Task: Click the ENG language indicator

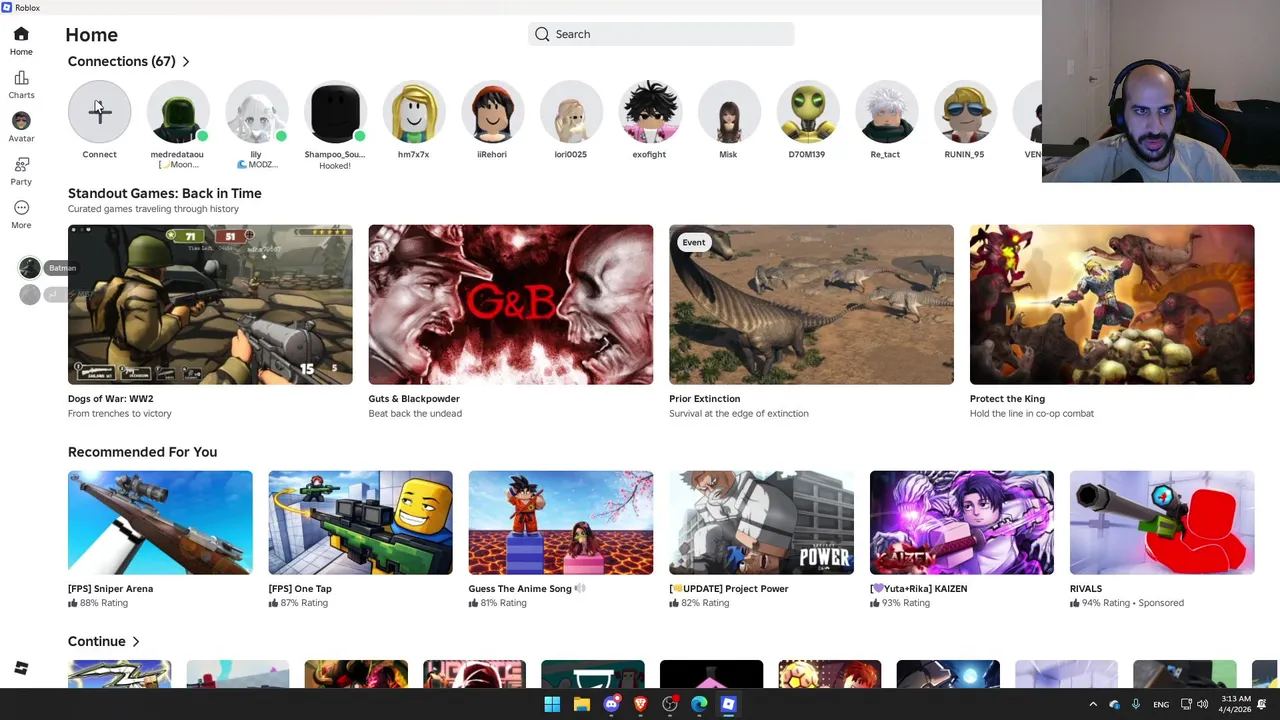Action: point(1161,704)
